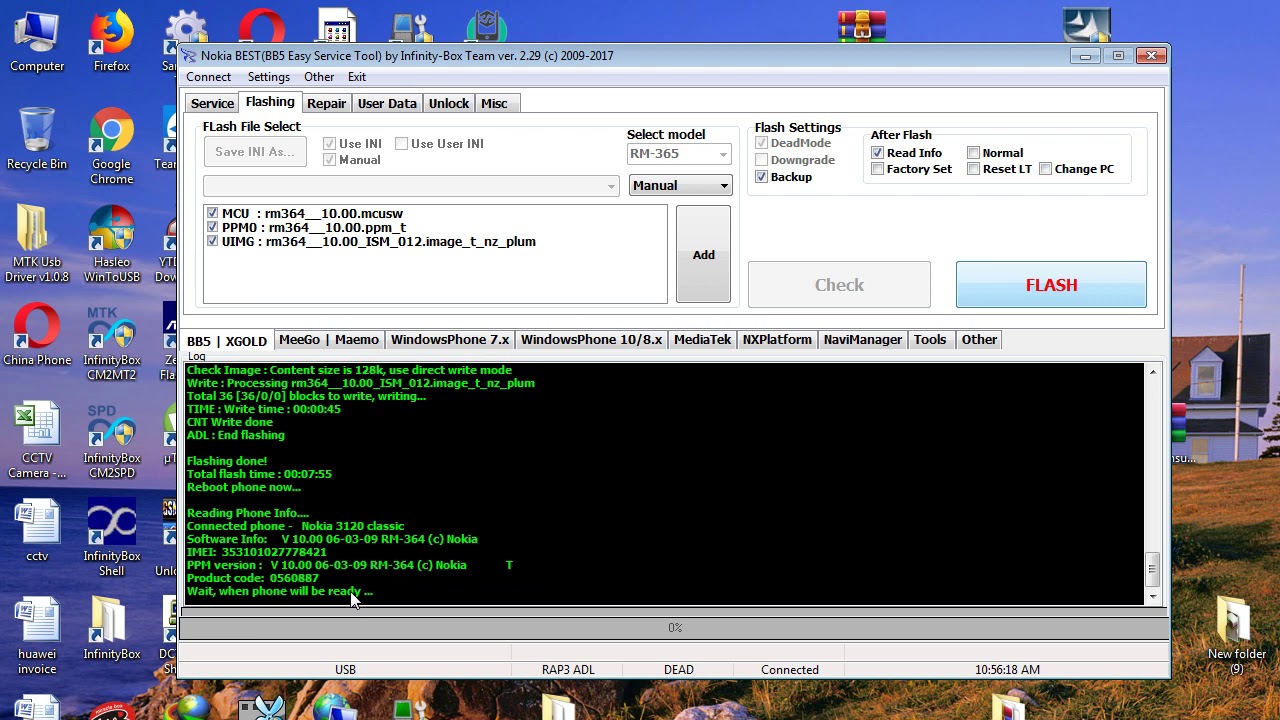Image resolution: width=1280 pixels, height=720 pixels.
Task: Switch to the Unlock tab
Action: coord(449,103)
